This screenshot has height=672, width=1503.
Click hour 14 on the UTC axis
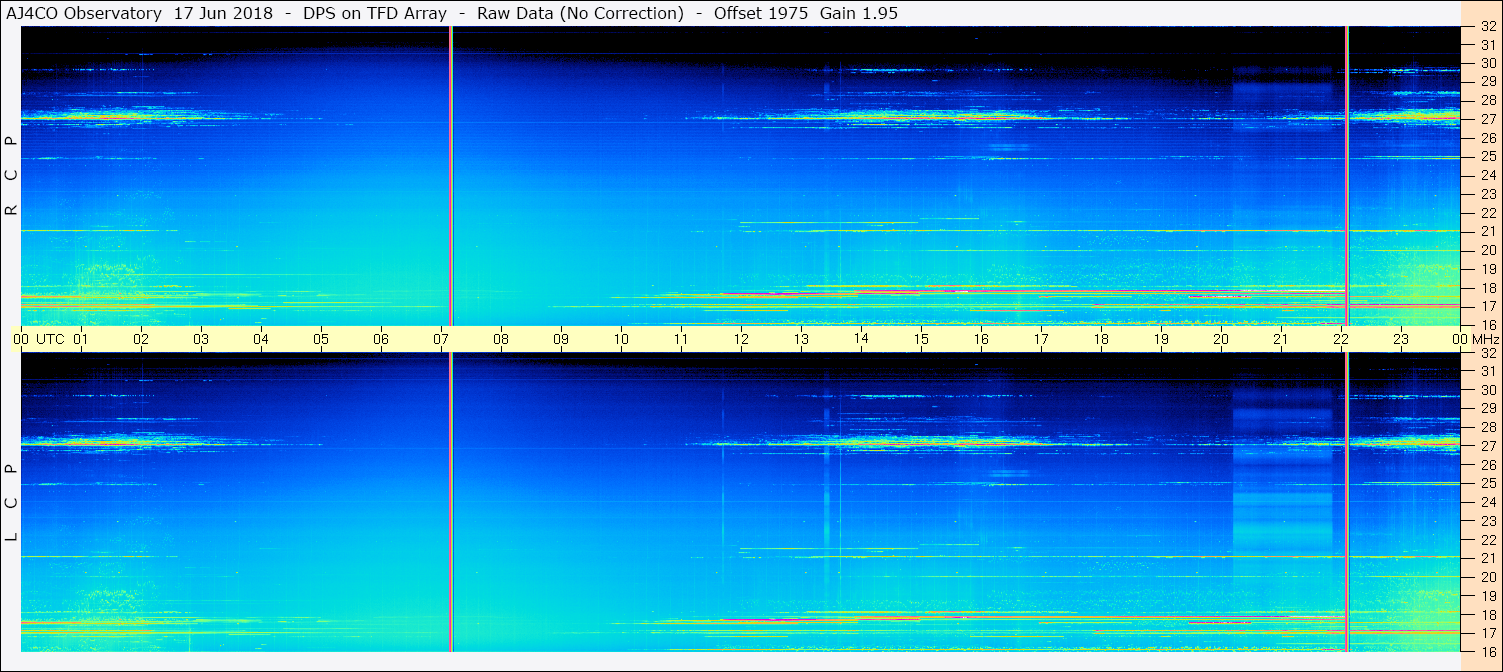861,338
